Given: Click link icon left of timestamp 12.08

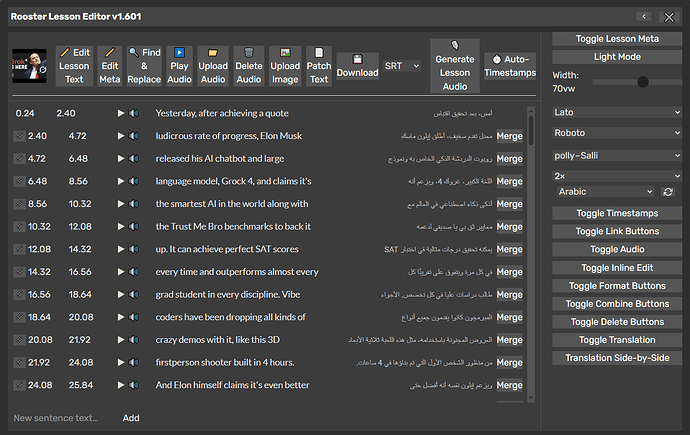Looking at the screenshot, I should click(19, 249).
